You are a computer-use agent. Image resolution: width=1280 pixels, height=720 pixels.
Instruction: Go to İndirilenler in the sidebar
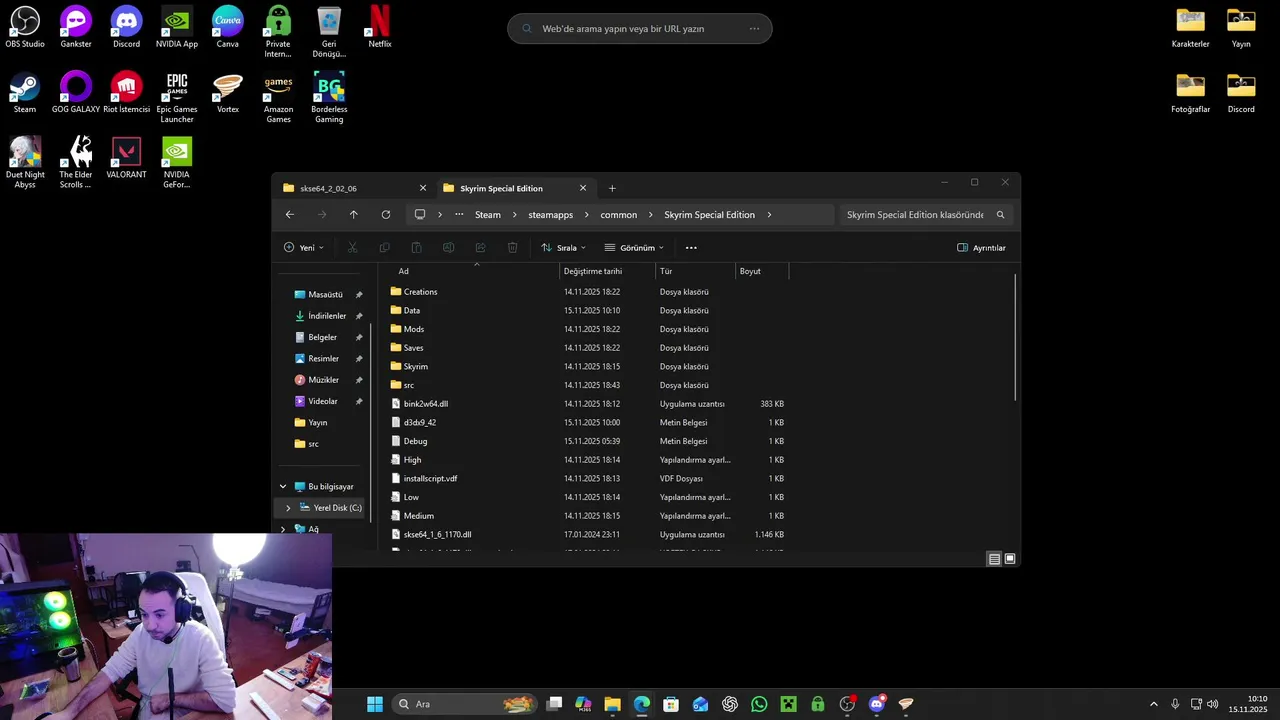click(x=327, y=316)
